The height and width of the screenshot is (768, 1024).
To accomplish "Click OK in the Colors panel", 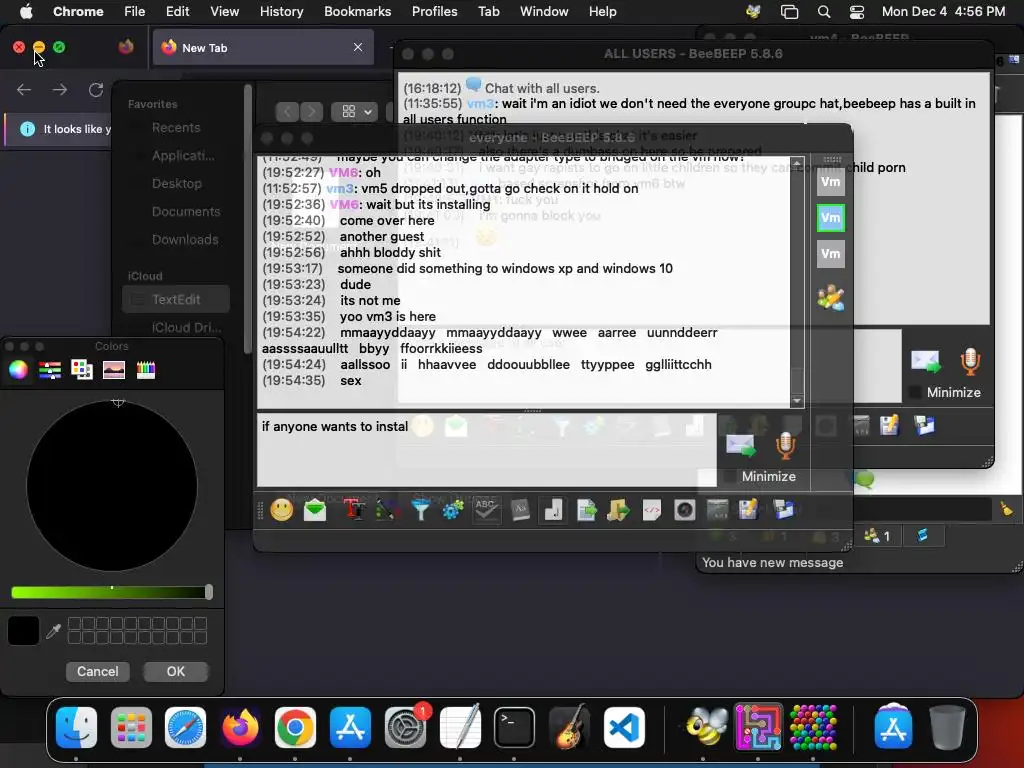I will 176,671.
